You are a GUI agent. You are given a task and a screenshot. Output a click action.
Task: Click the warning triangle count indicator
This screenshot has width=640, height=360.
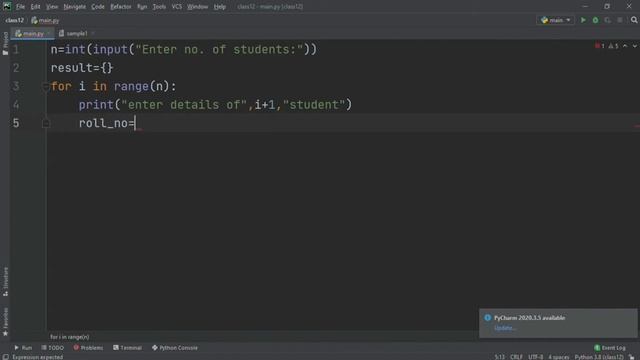click(613, 46)
